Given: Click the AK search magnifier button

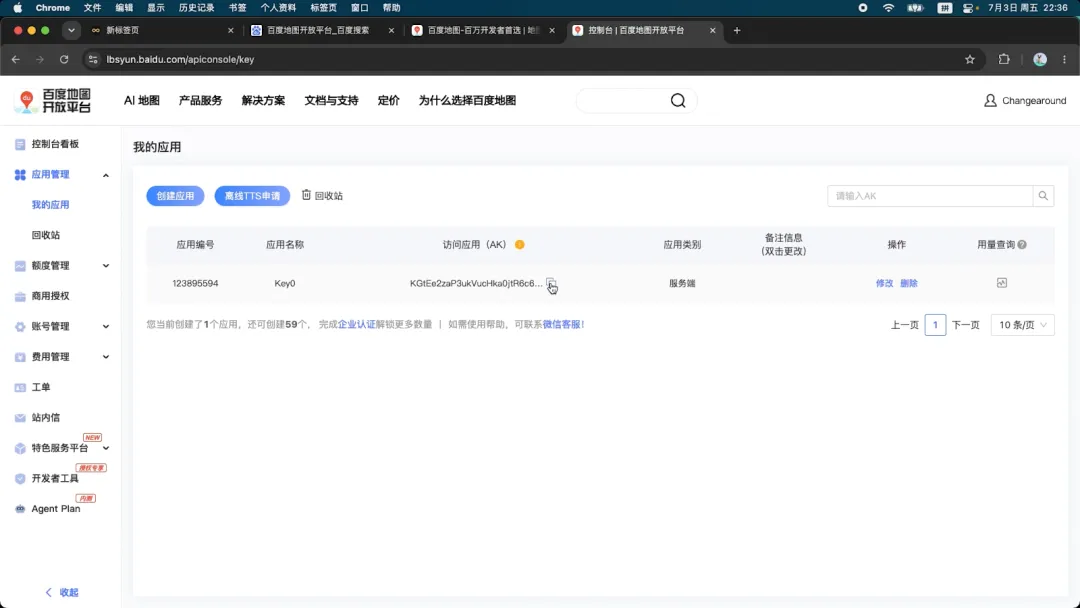Looking at the screenshot, I should 1043,196.
